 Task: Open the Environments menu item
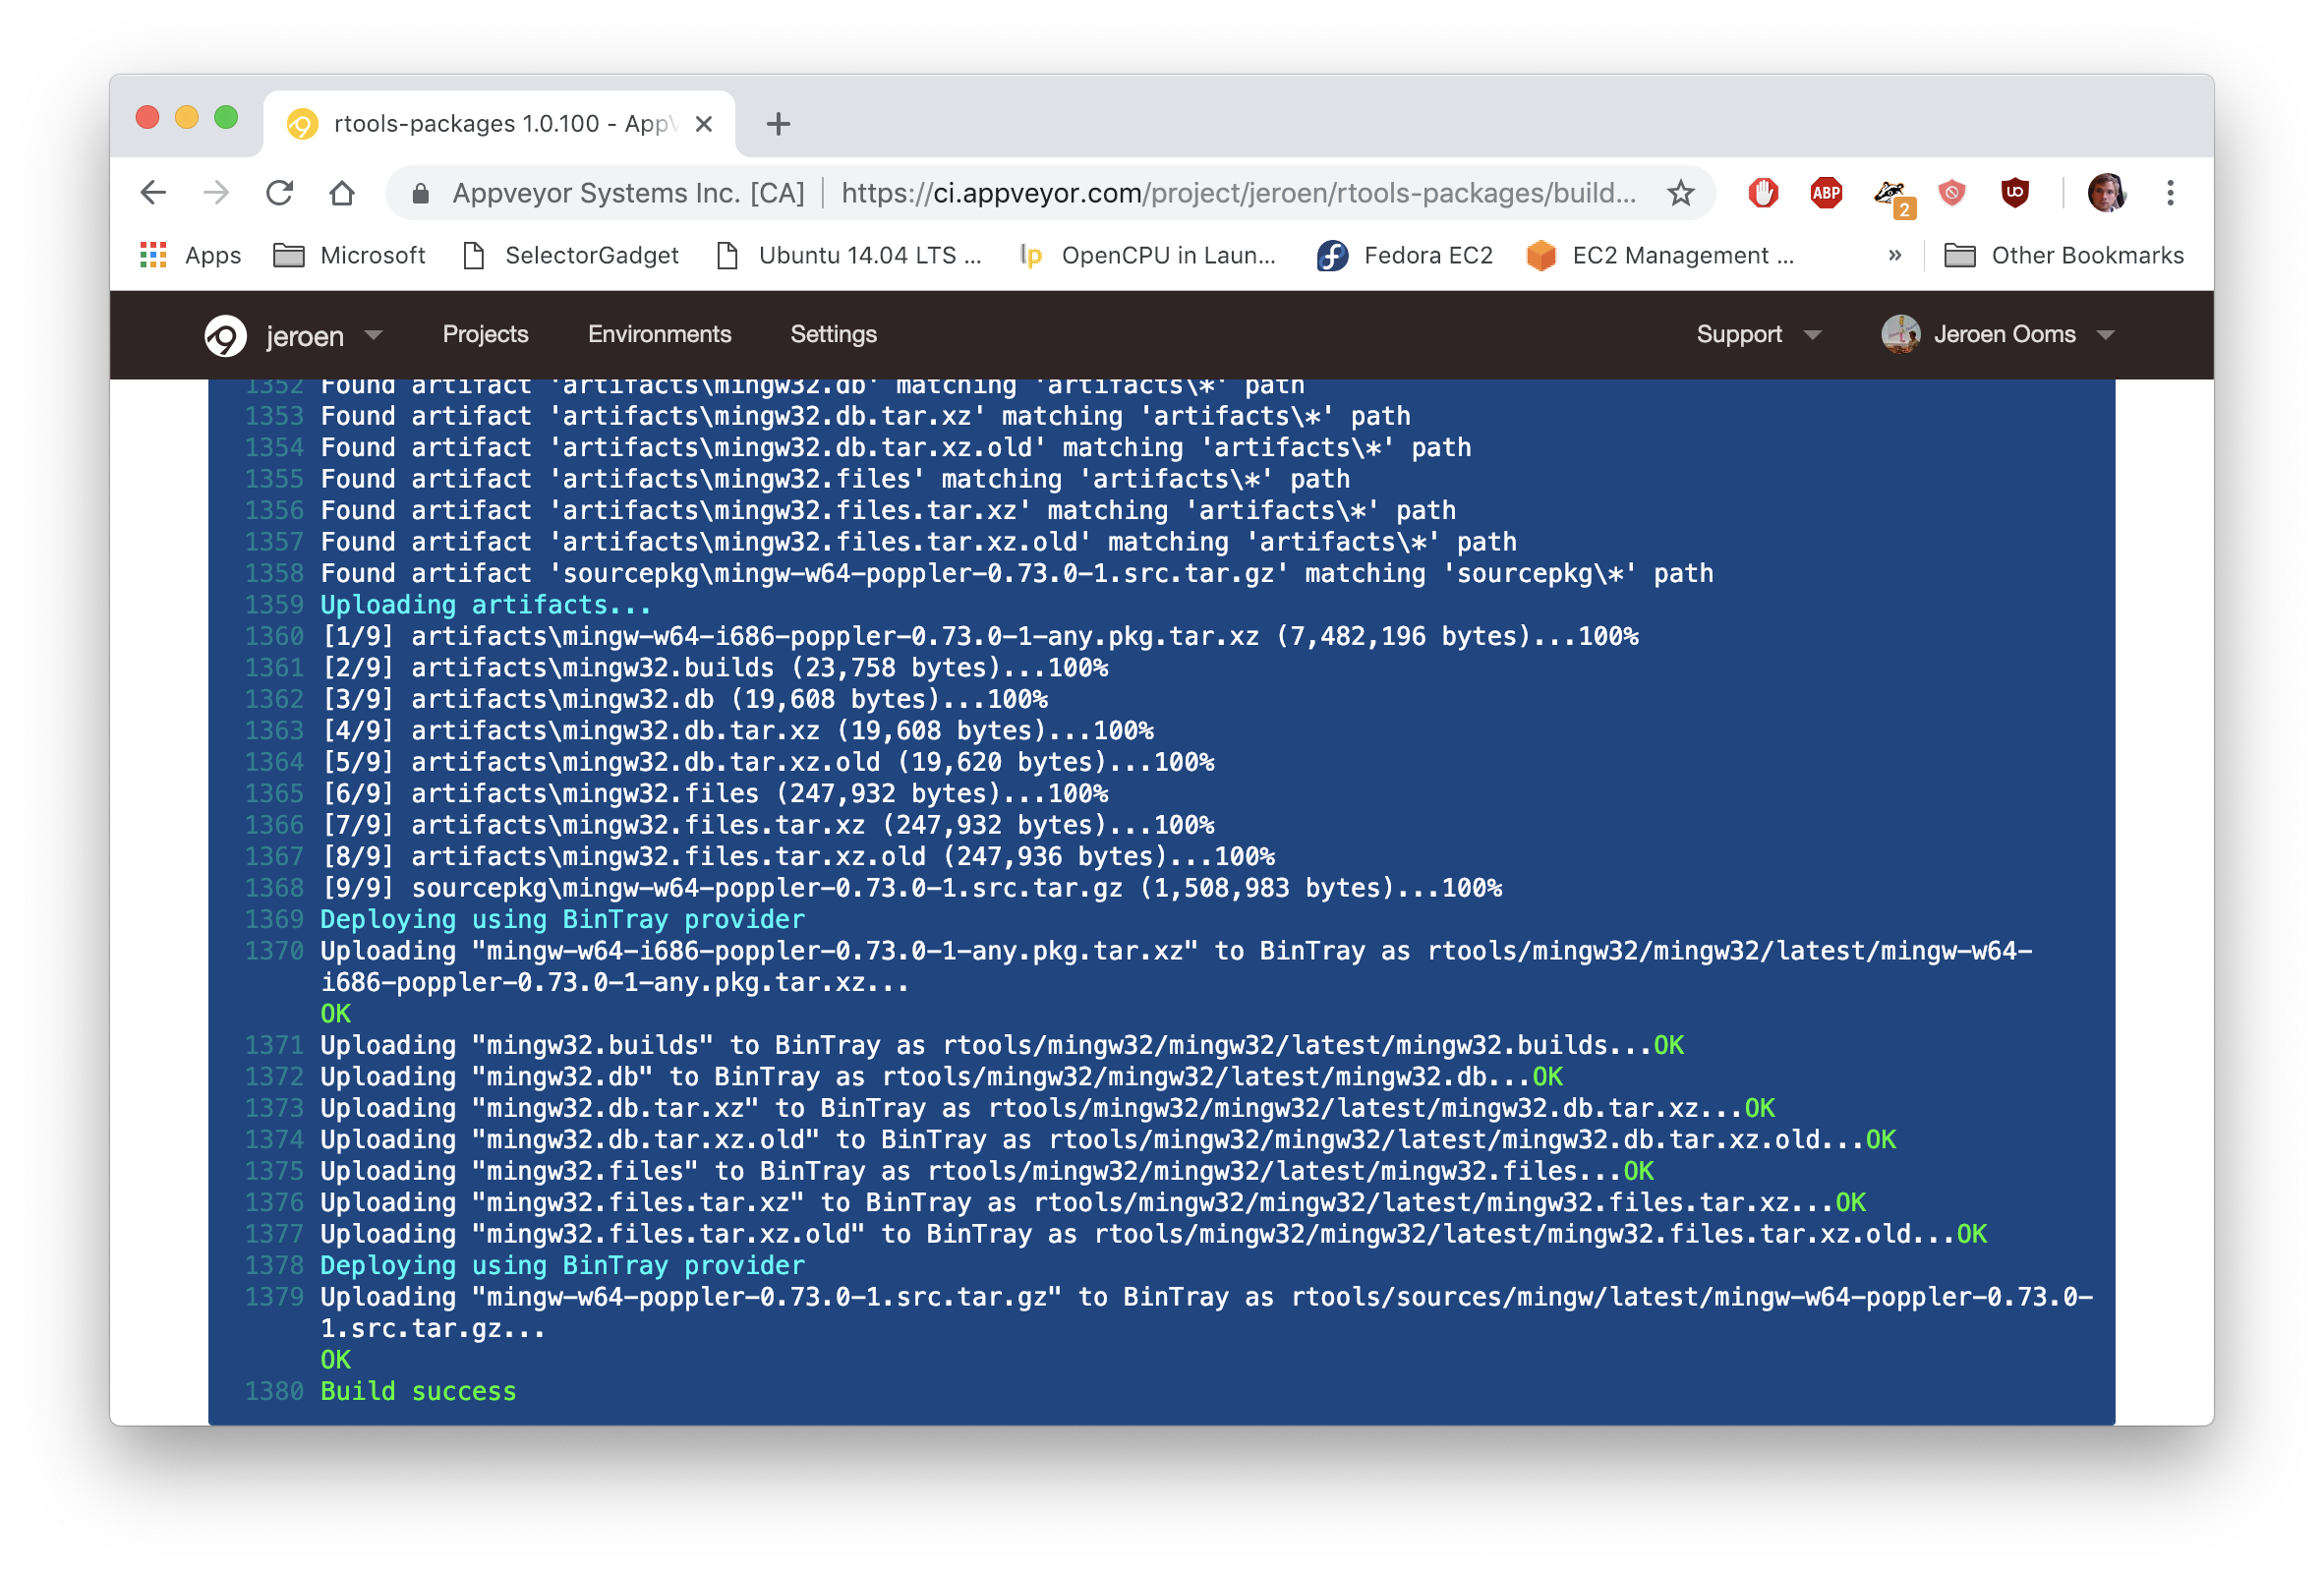click(659, 335)
